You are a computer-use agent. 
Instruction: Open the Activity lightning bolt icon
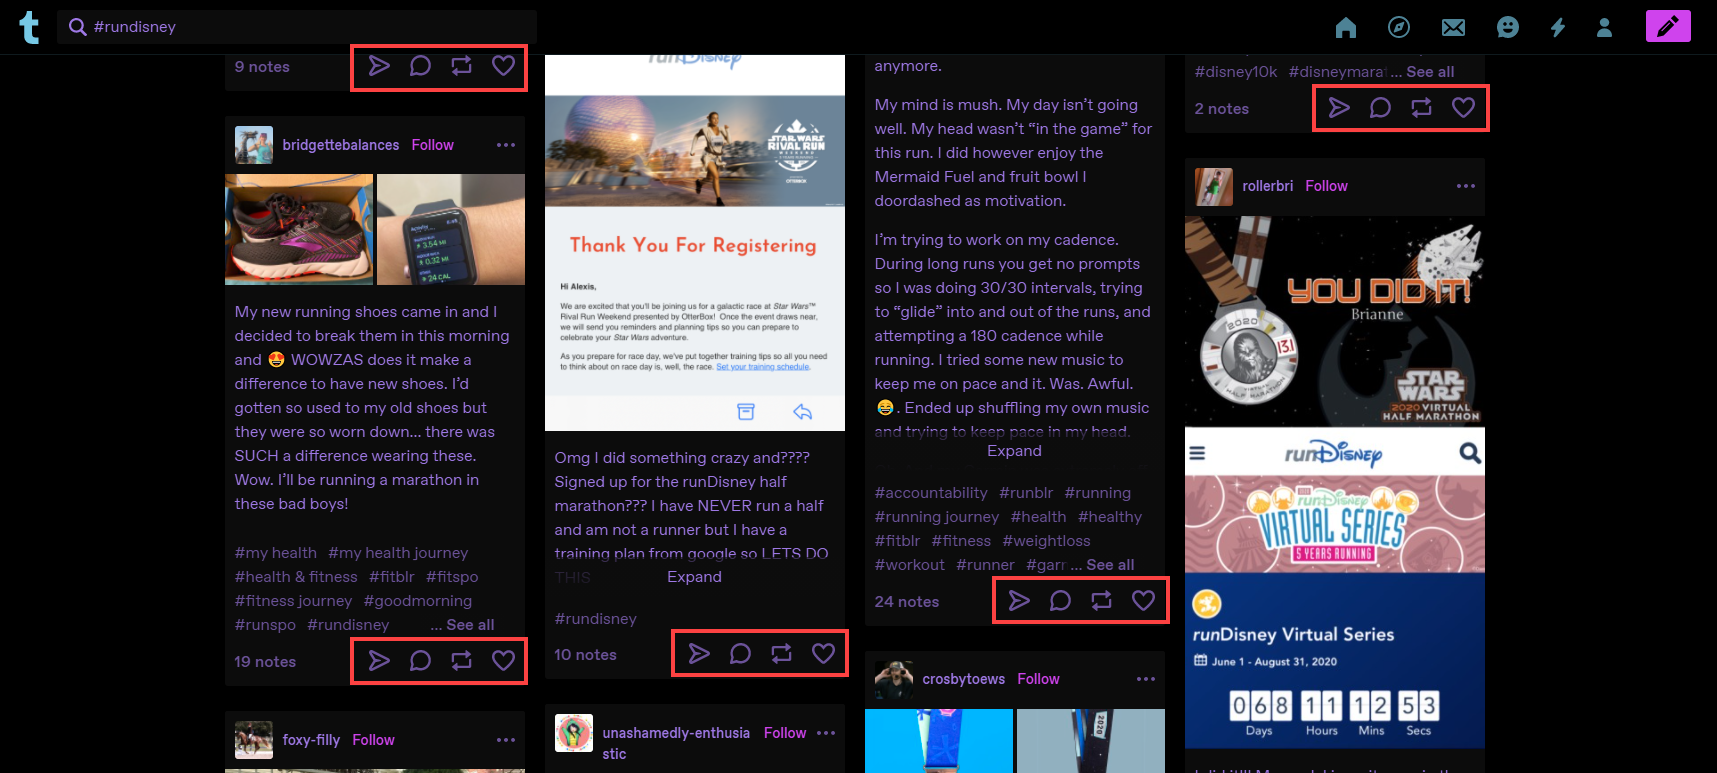1558,27
